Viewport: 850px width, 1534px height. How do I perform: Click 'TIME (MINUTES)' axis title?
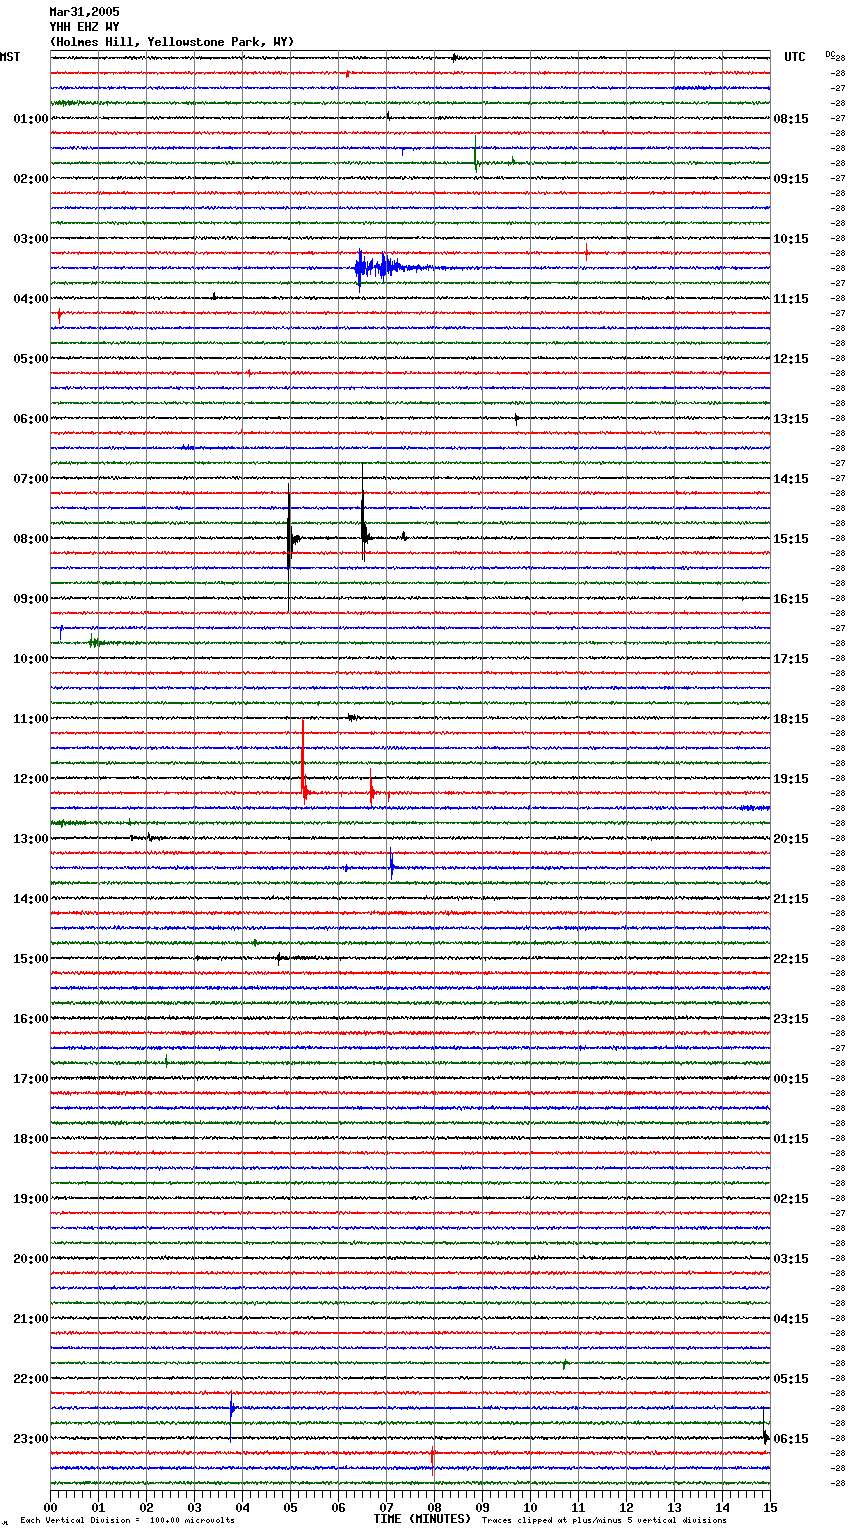[x=422, y=1519]
